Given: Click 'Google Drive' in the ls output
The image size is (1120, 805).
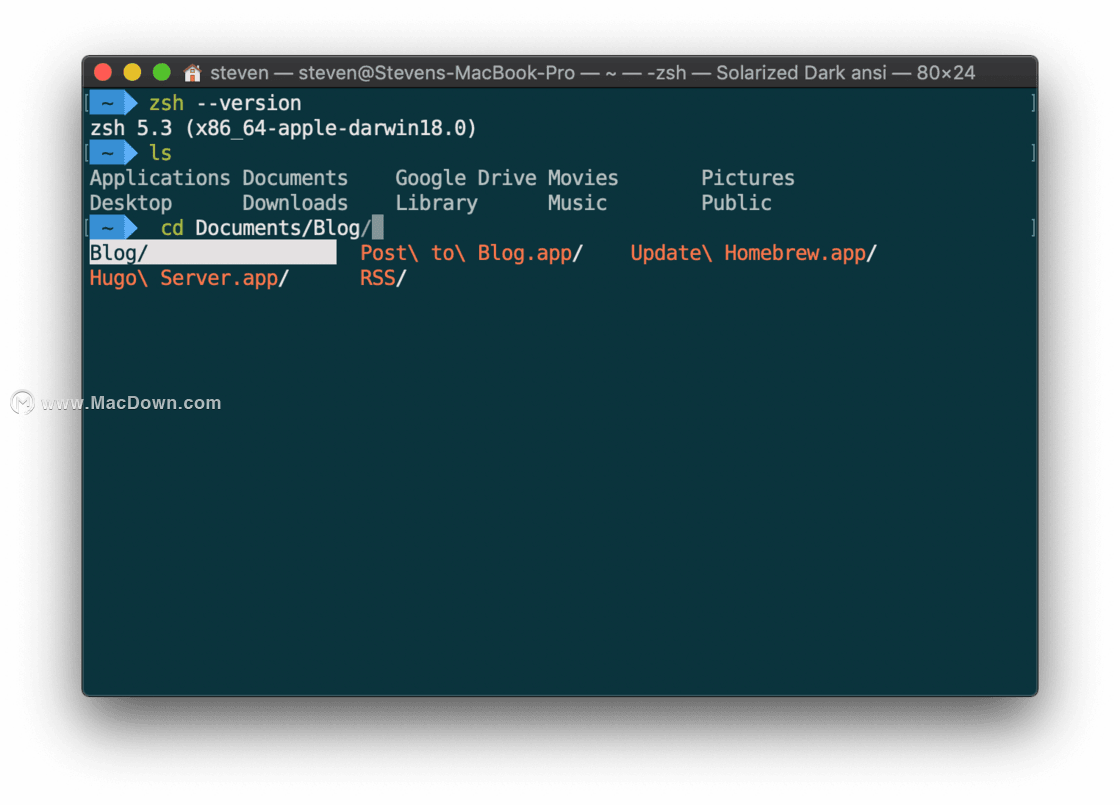Looking at the screenshot, I should 466,178.
